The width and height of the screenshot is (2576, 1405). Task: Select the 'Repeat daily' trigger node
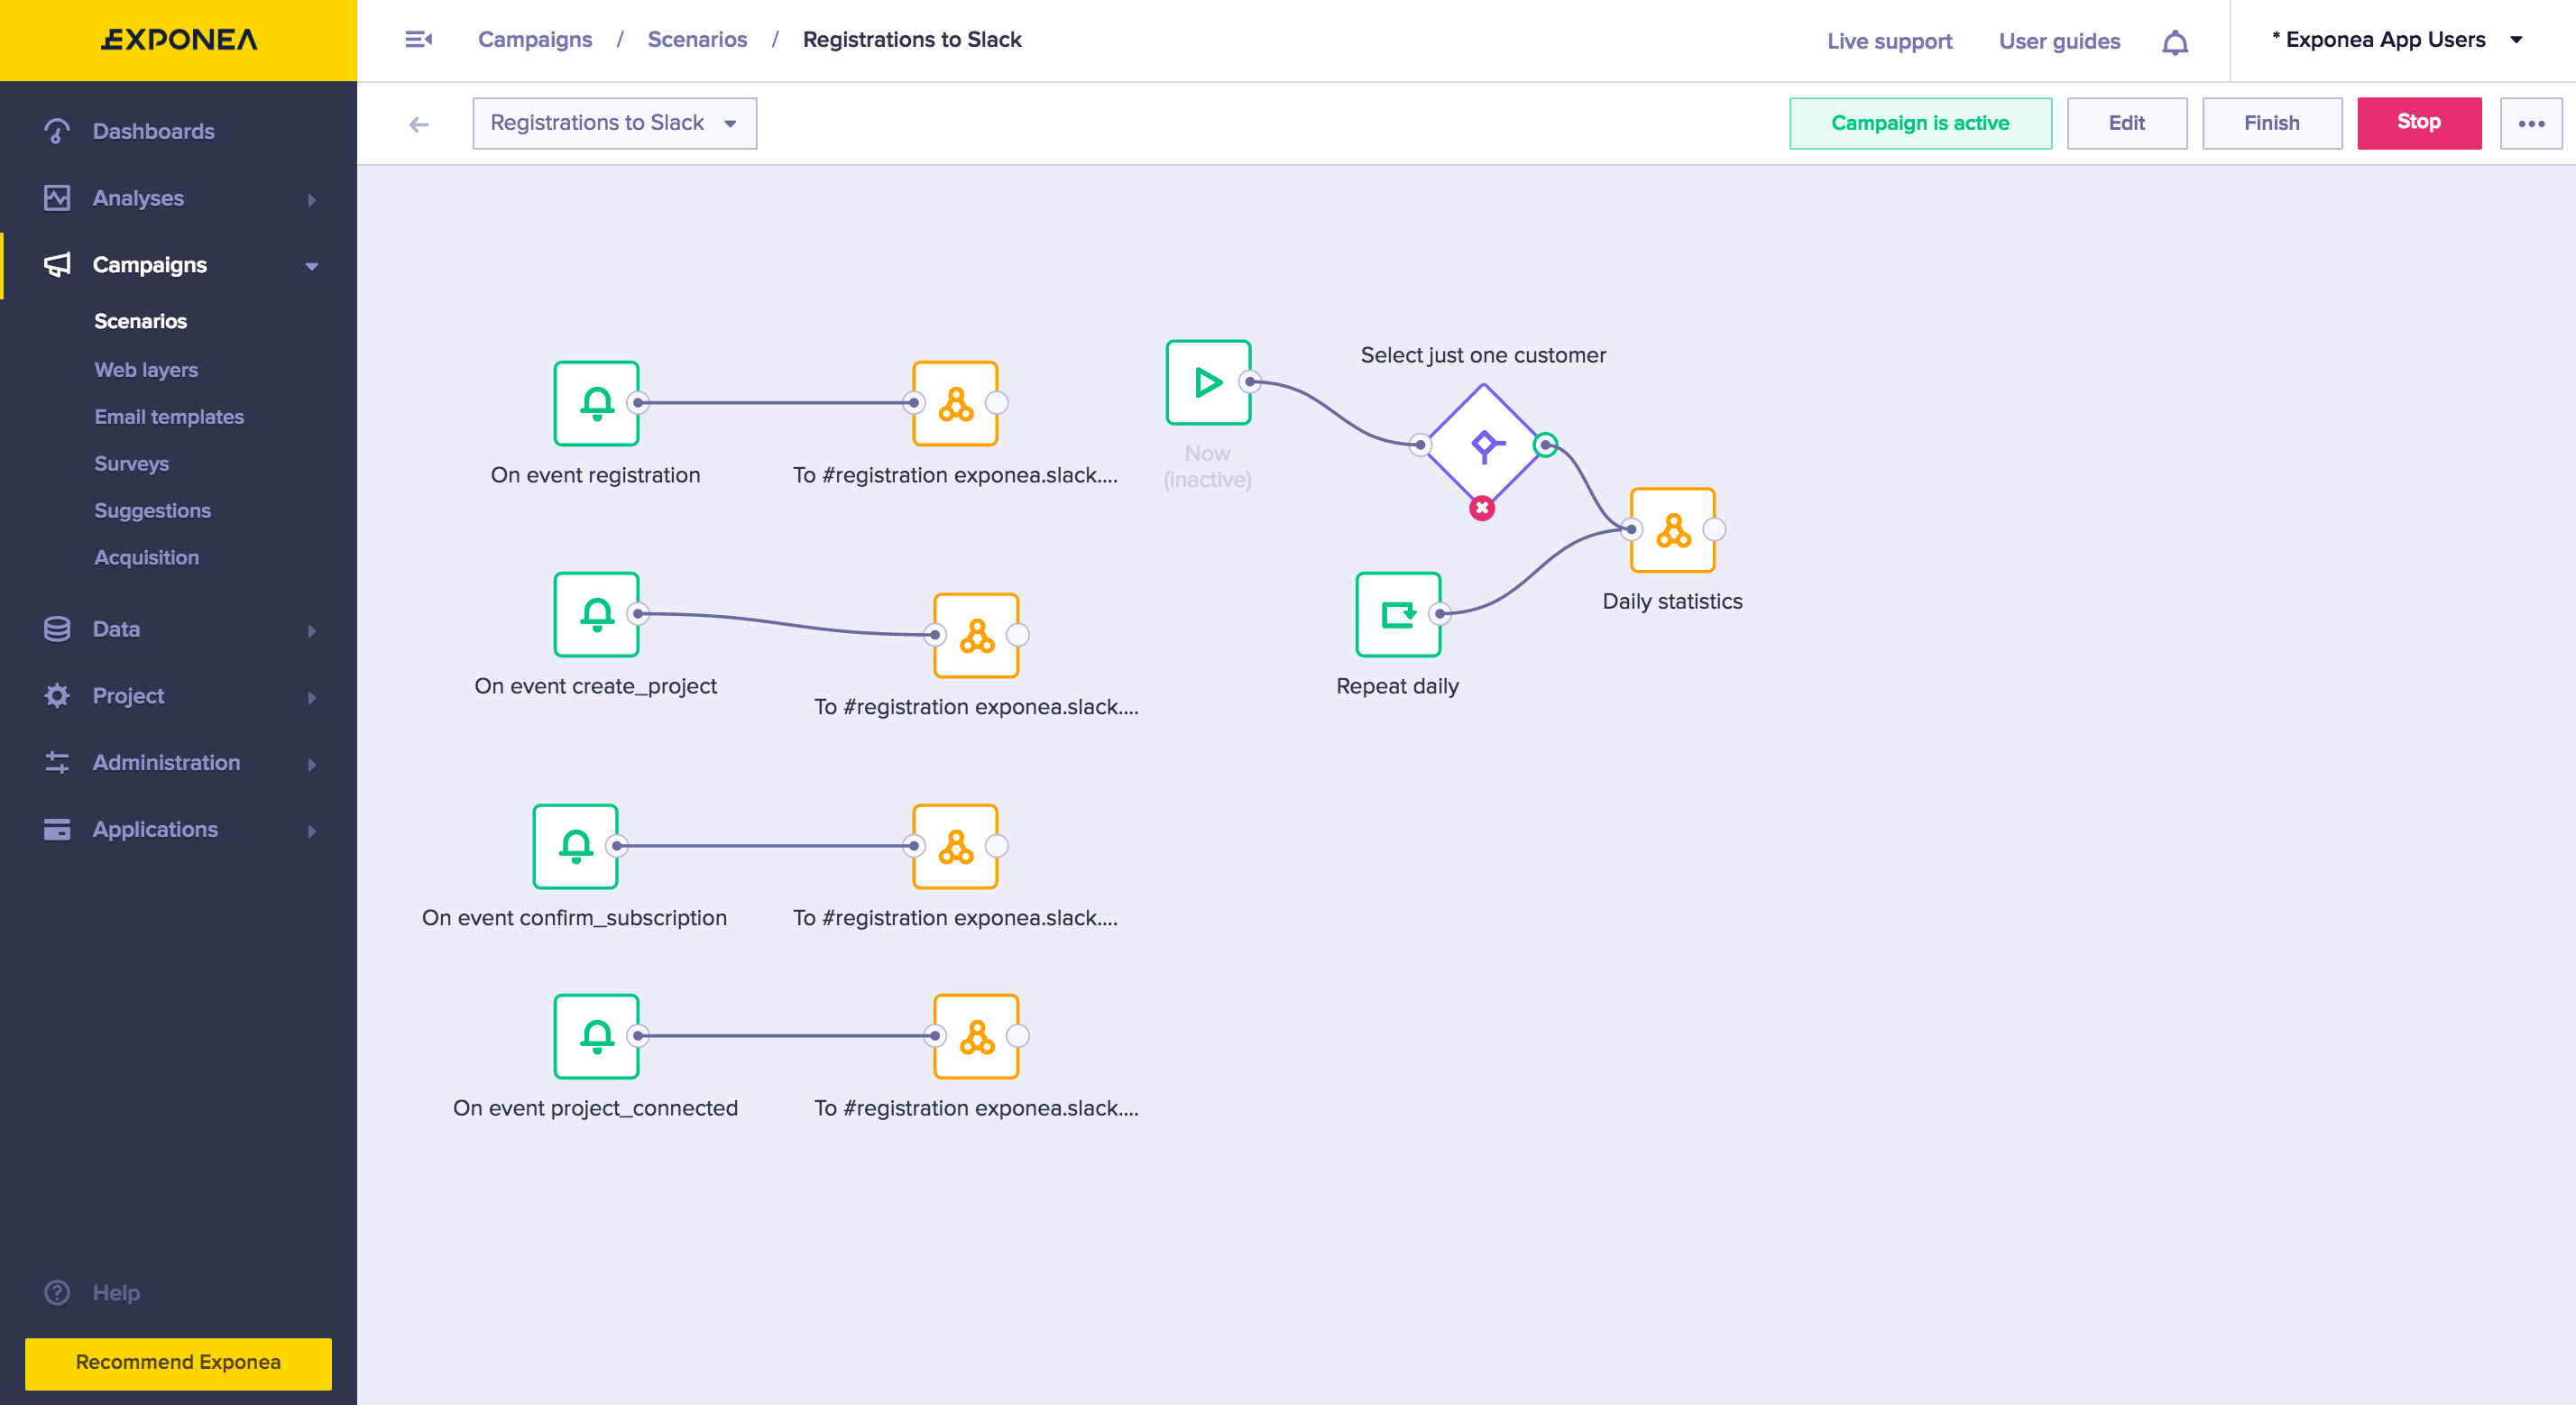(1397, 614)
